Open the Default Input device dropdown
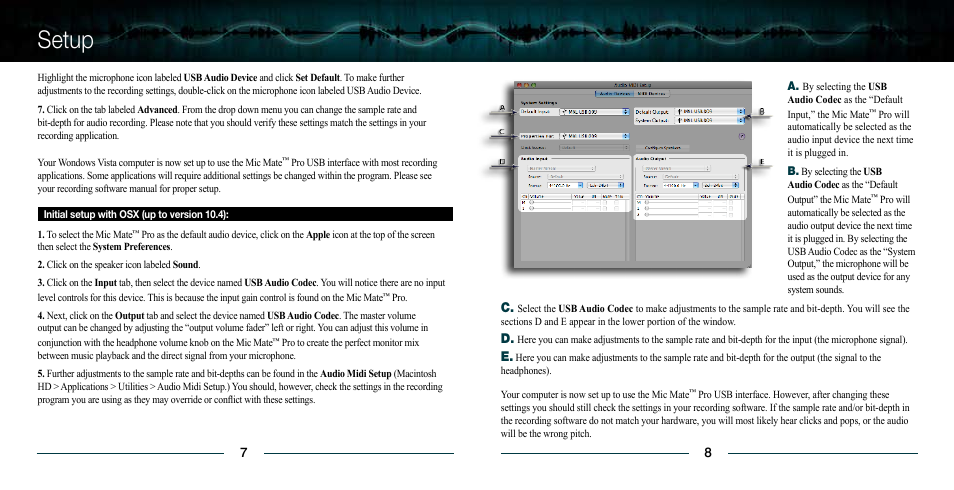Image resolution: width=954 pixels, height=490 pixels. click(x=594, y=111)
